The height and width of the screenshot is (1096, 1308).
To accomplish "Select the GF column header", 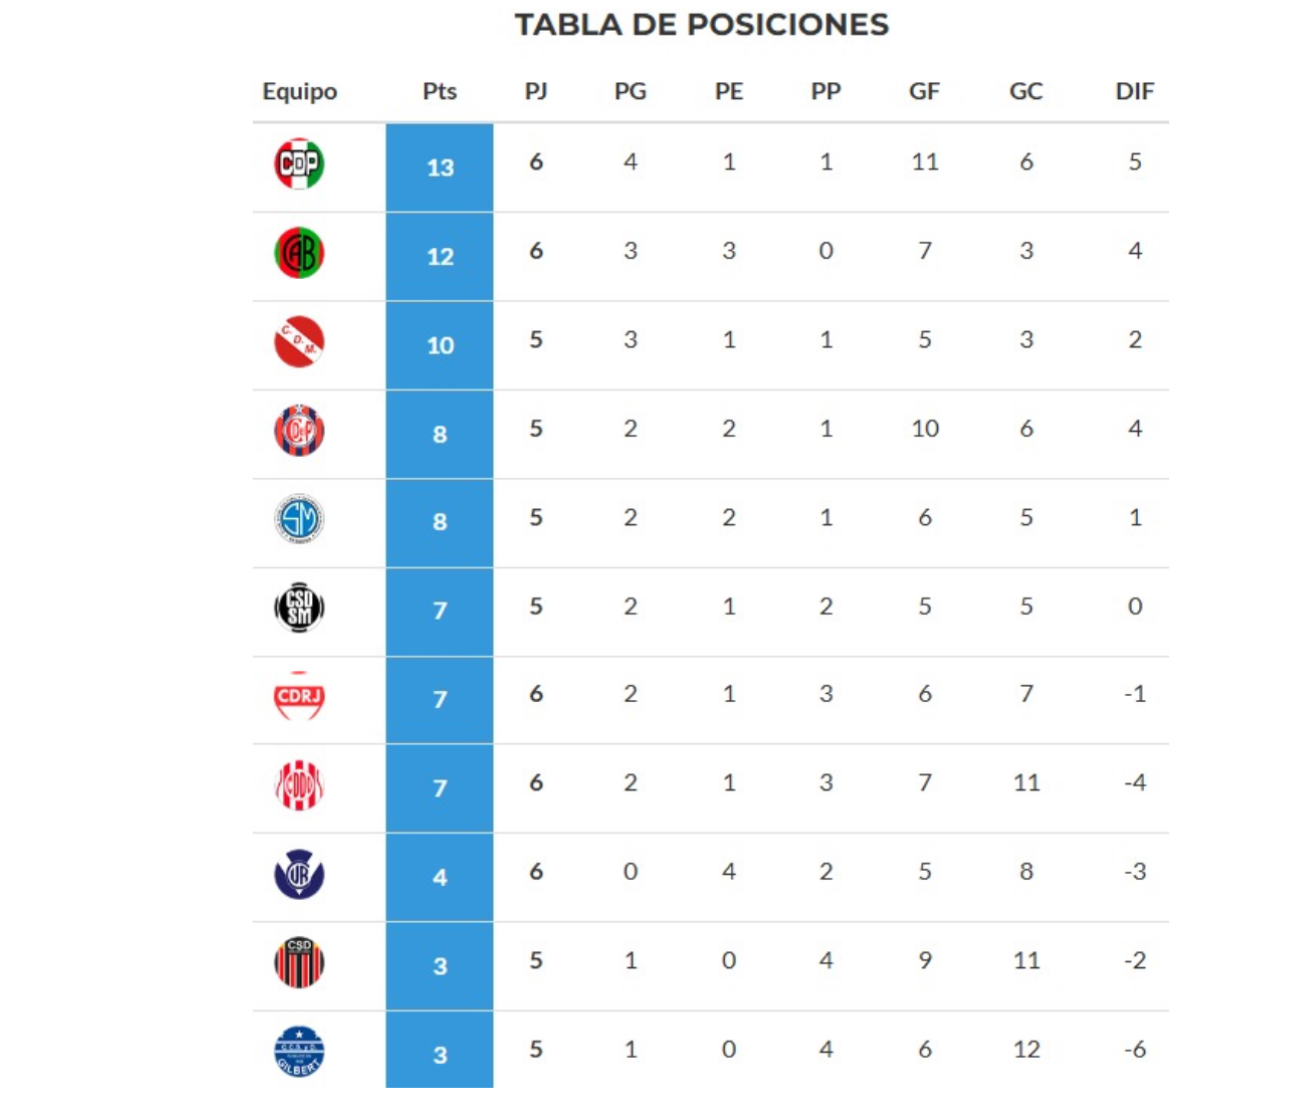I will coord(924,92).
